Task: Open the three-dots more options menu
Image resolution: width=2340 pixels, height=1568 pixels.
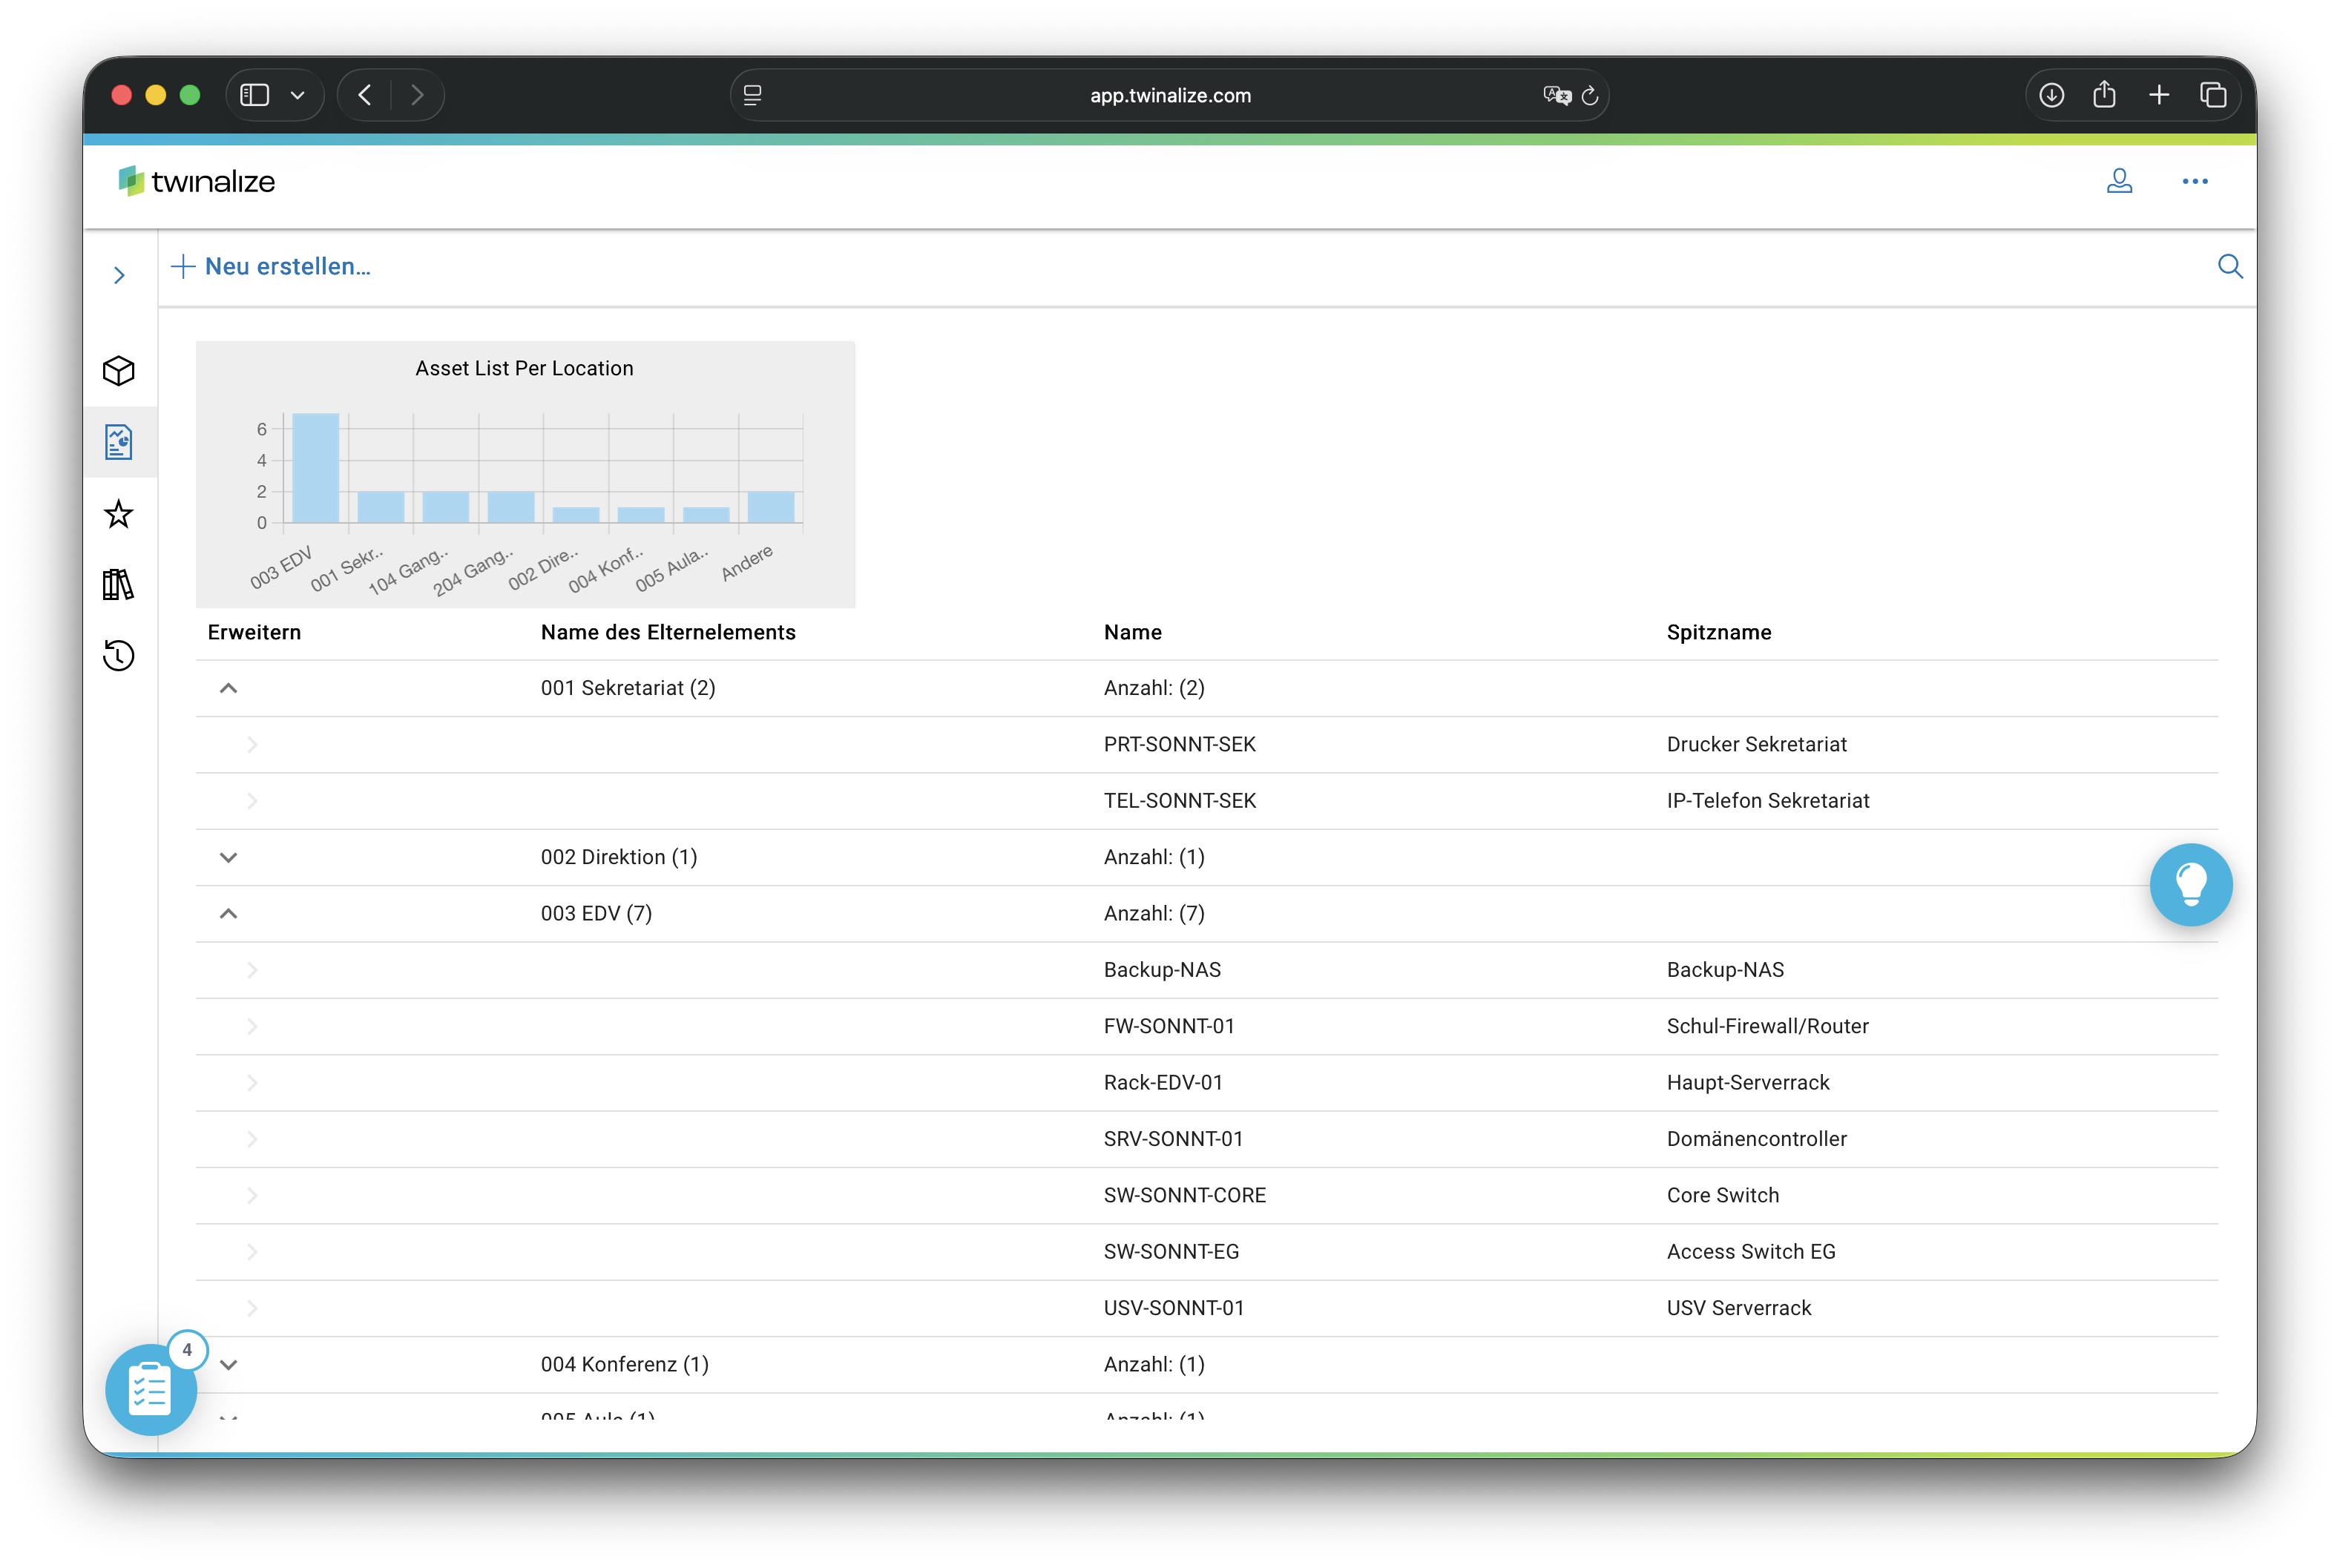Action: (2195, 181)
